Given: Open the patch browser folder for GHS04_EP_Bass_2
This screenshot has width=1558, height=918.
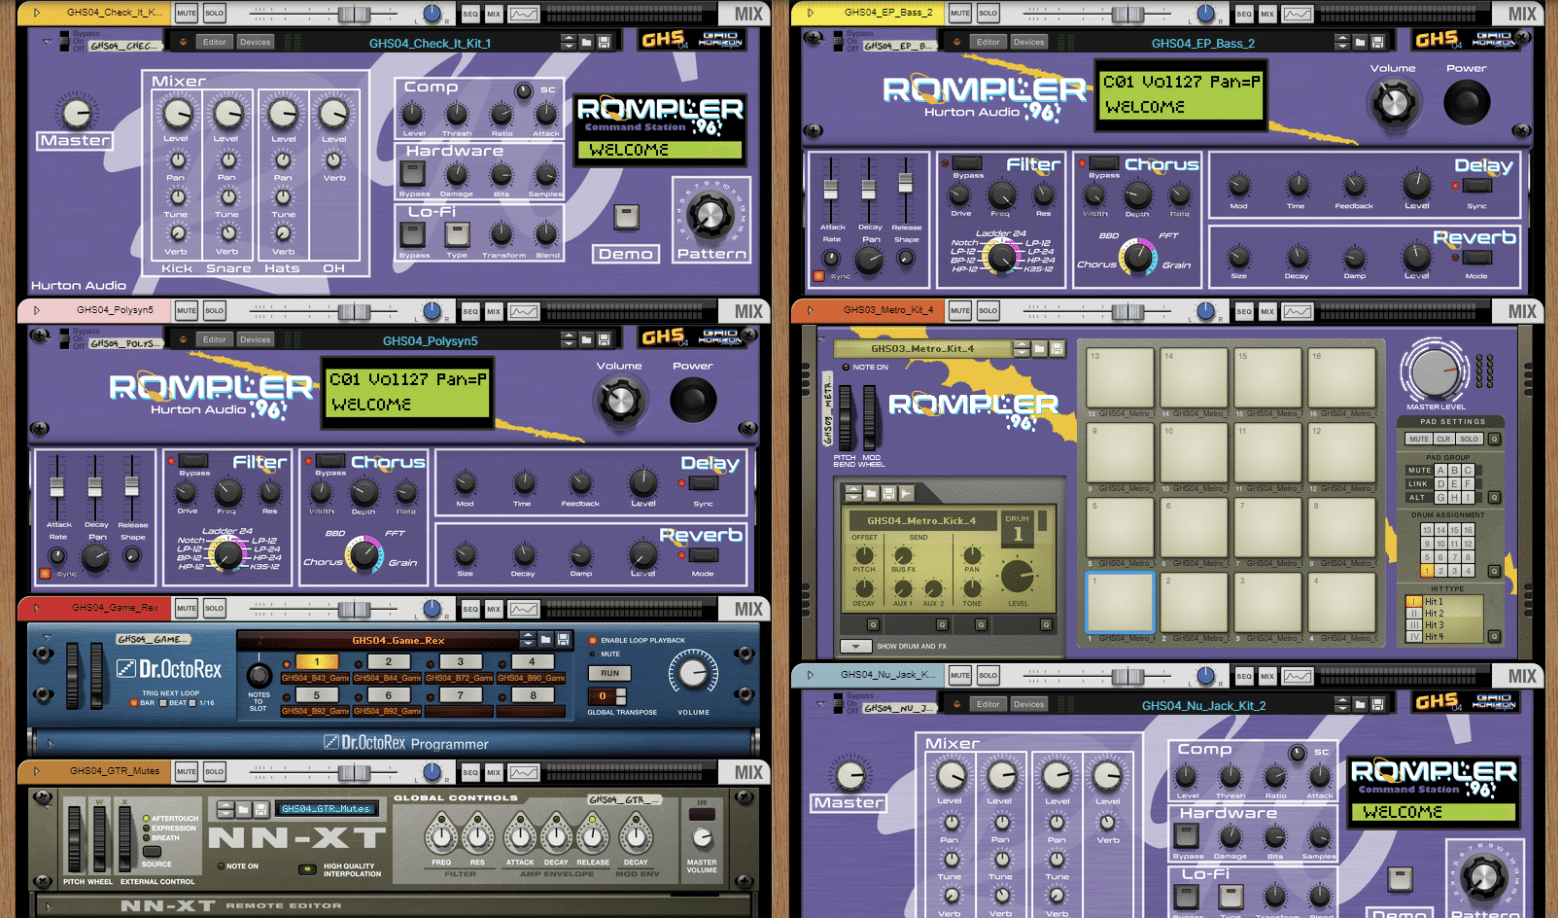Looking at the screenshot, I should coord(1360,42).
